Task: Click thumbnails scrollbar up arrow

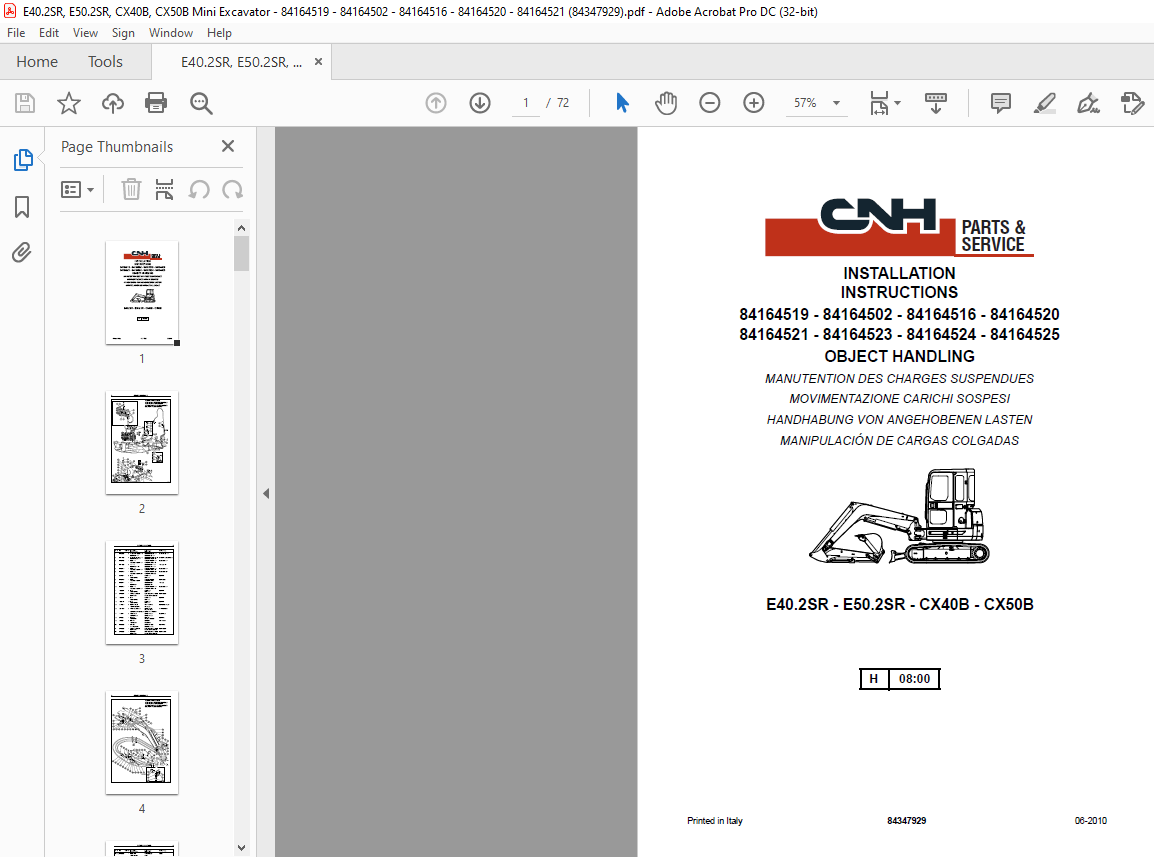Action: point(241,228)
